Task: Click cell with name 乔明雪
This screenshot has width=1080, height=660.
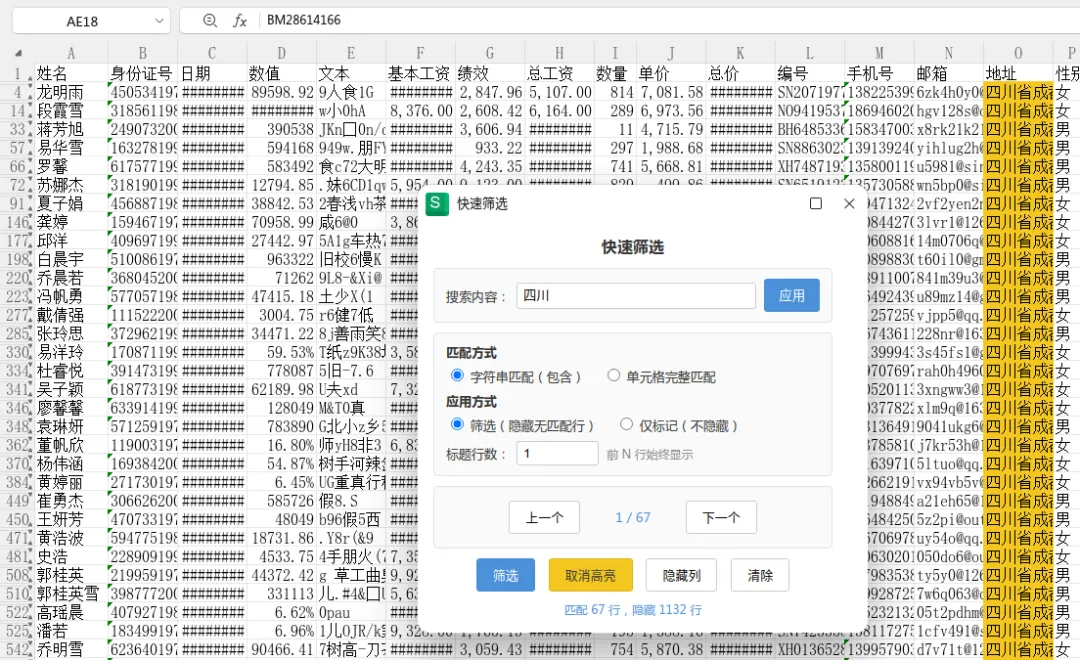Action: 70,649
